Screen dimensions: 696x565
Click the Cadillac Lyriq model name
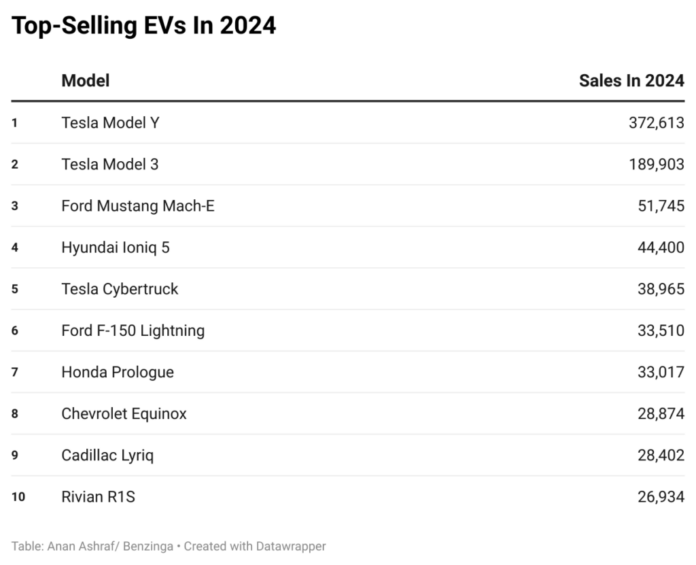pos(108,455)
